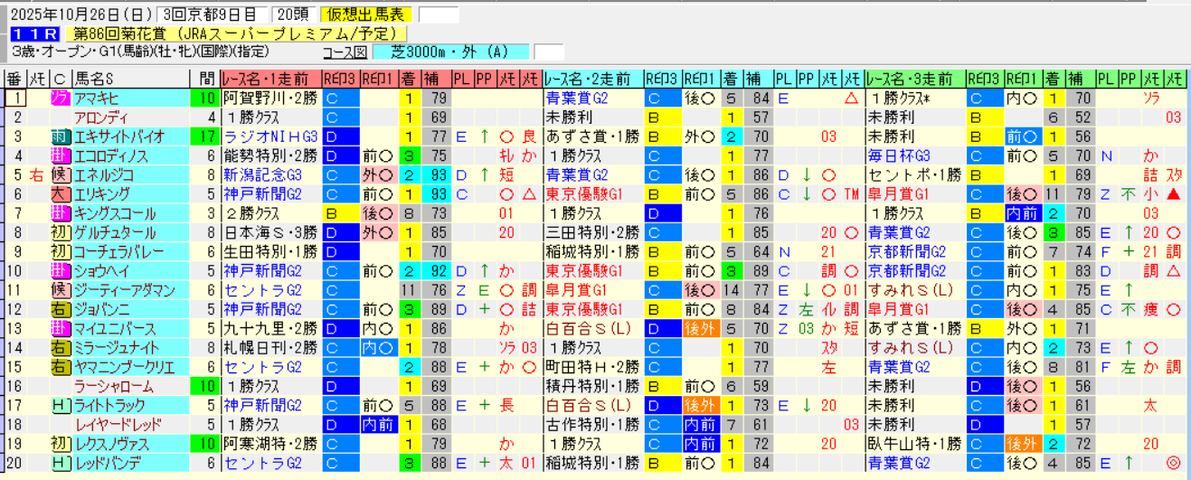
Task: Open the 仮想出馬表 button
Action: click(x=368, y=14)
